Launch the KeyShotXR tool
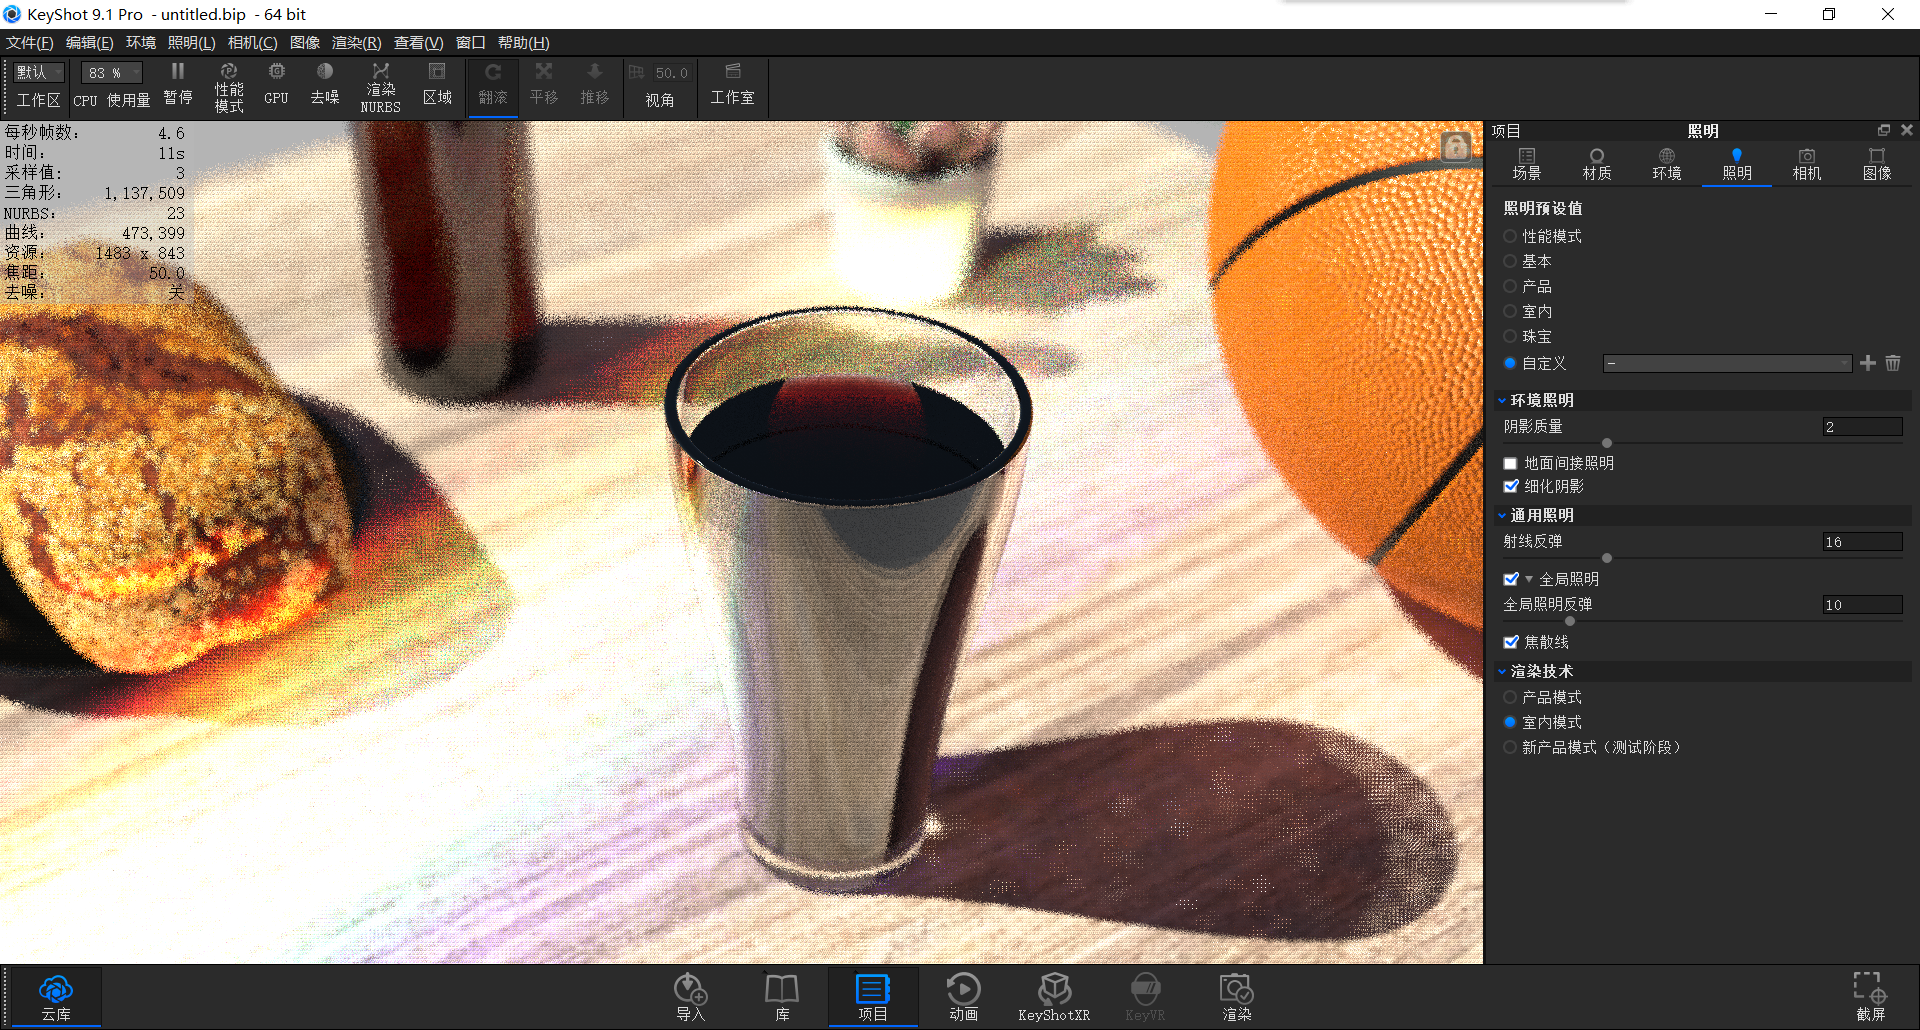This screenshot has width=1920, height=1030. point(1054,995)
